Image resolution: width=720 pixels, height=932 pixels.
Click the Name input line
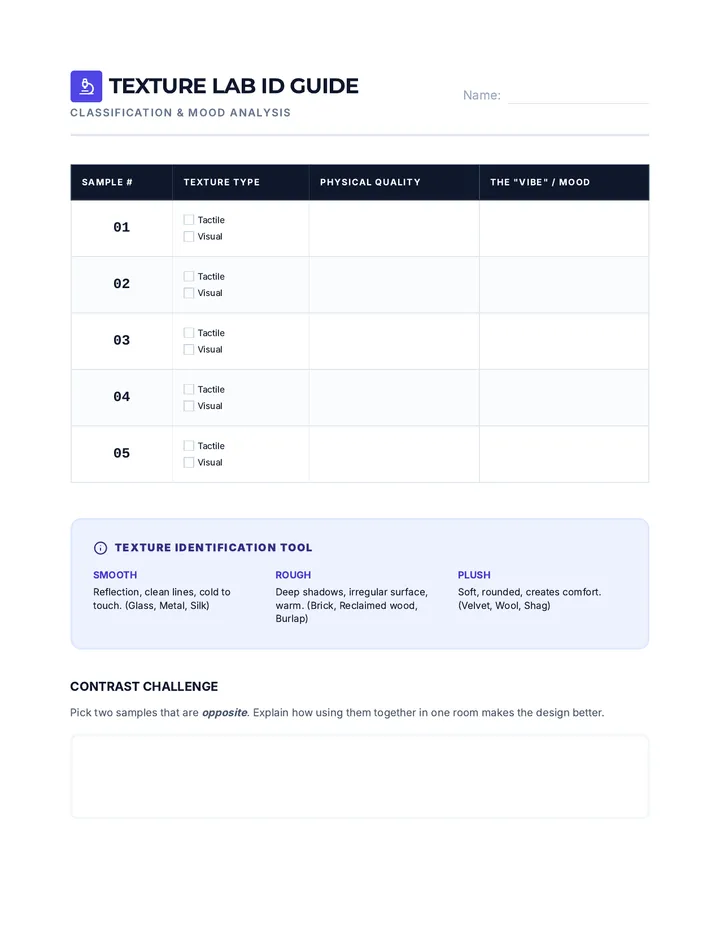coord(578,96)
